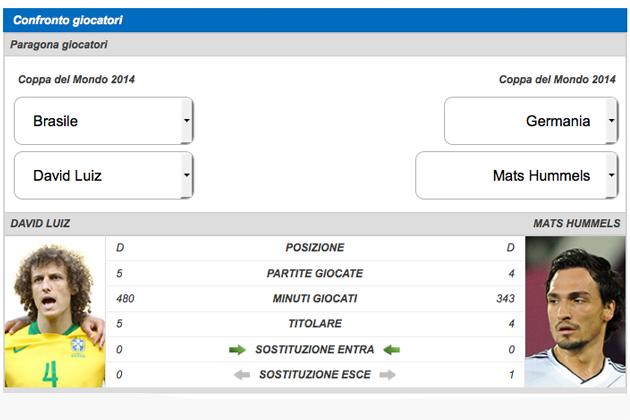Click the green right arrow beside Sostituzione Entra
630x420 pixels.
[237, 350]
